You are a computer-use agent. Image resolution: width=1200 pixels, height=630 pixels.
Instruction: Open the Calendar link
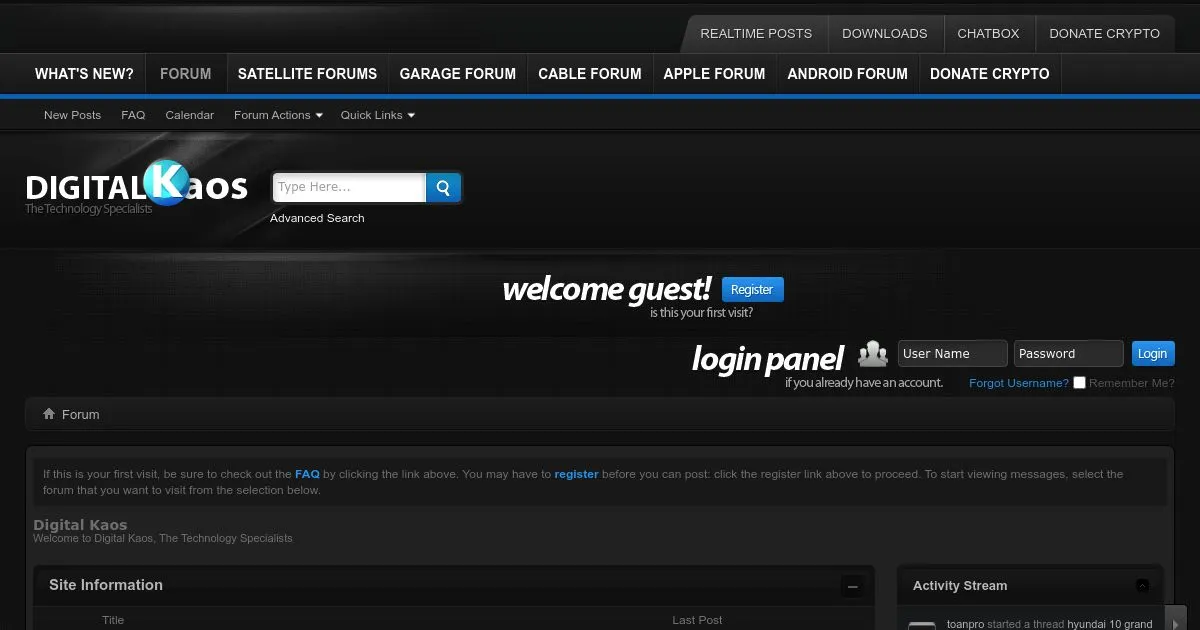point(190,115)
